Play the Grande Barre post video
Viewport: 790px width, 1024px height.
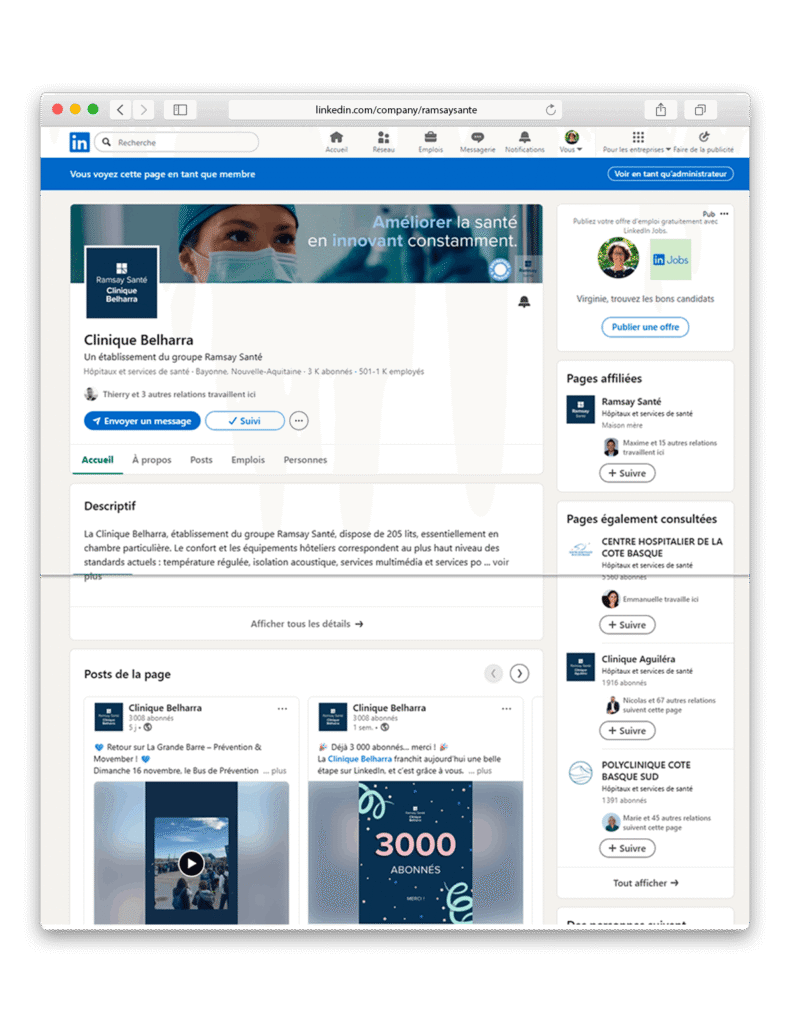191,863
